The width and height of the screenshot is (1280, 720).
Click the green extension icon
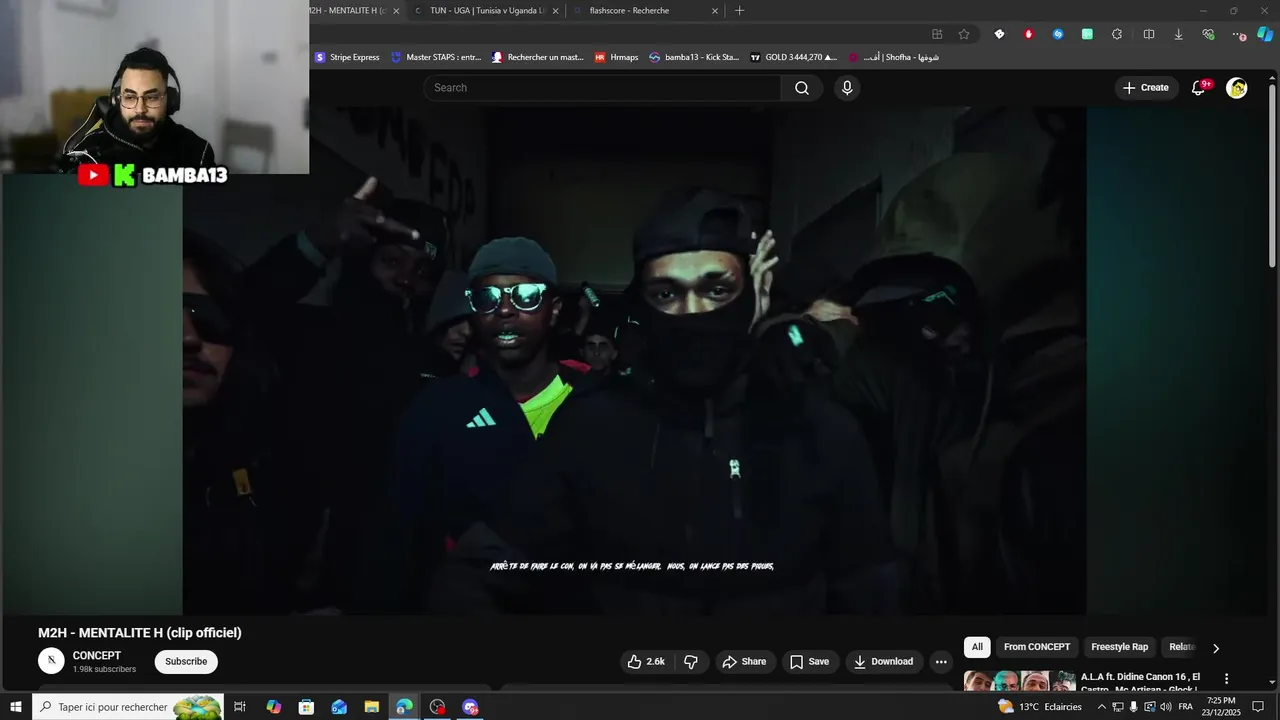(1087, 34)
